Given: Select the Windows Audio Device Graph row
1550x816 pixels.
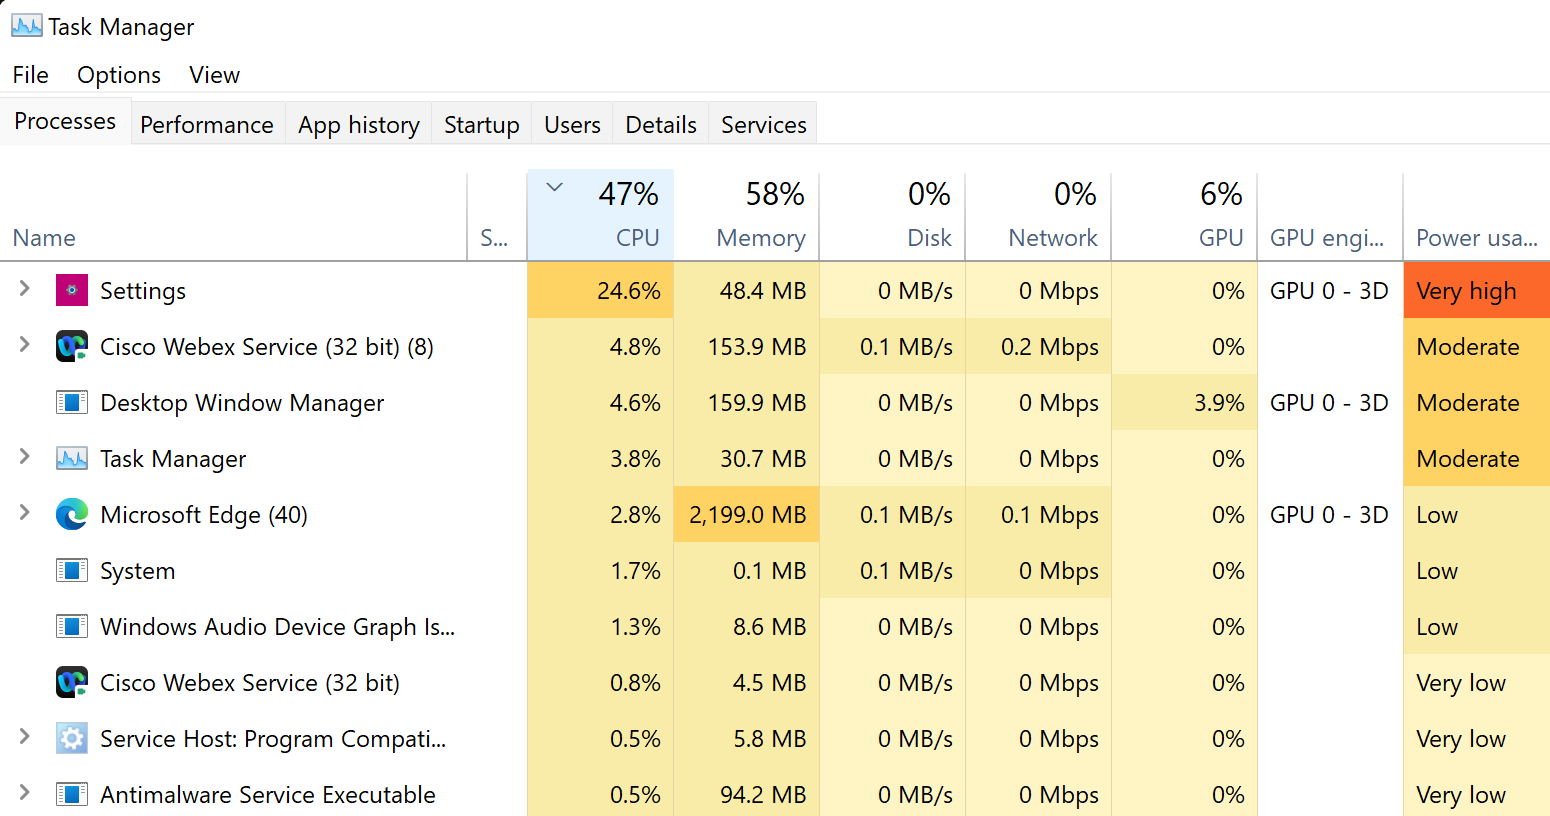Looking at the screenshot, I should 277,627.
